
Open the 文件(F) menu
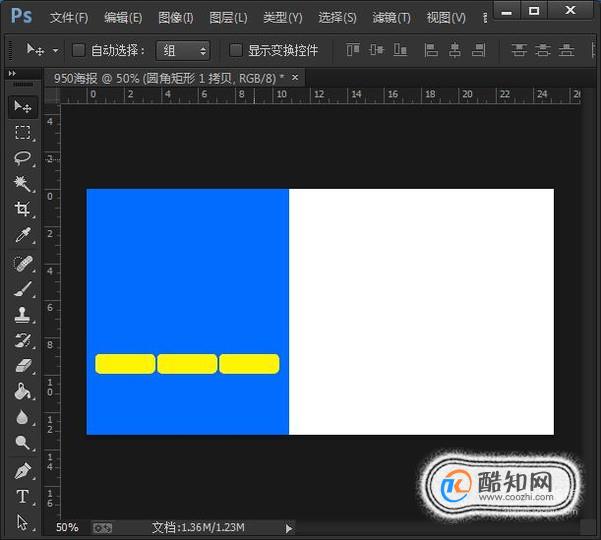coord(69,18)
